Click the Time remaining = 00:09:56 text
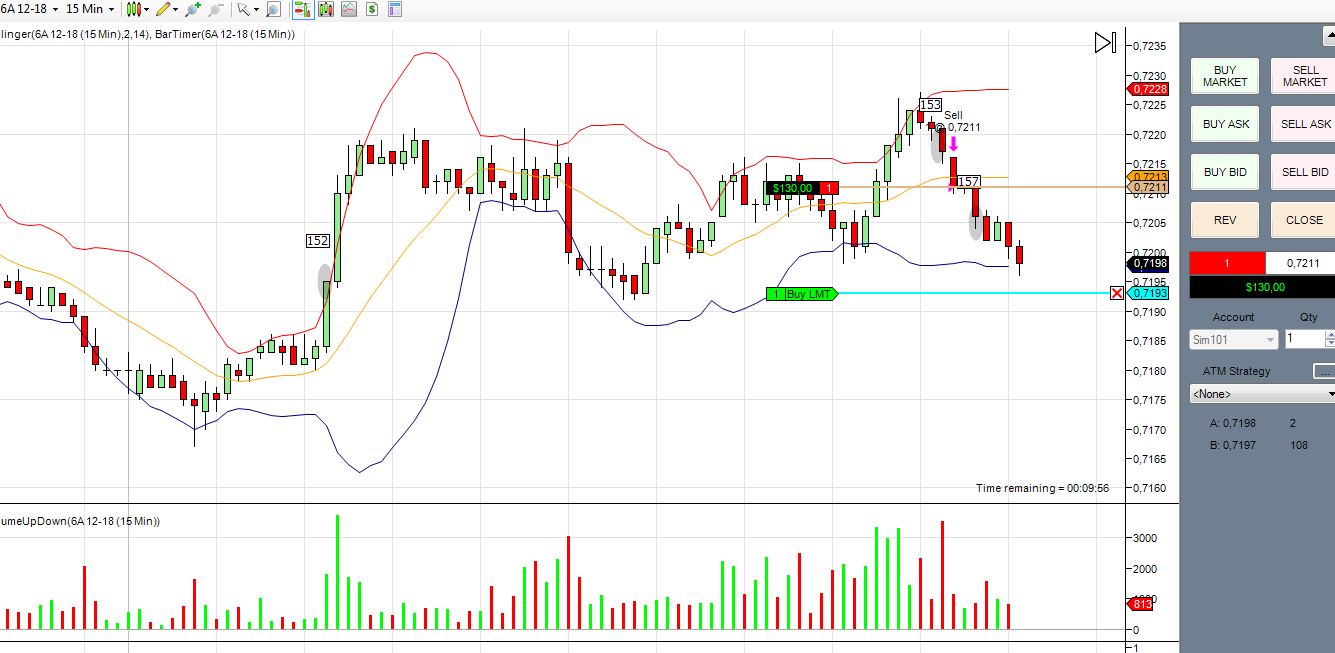 coord(1042,488)
